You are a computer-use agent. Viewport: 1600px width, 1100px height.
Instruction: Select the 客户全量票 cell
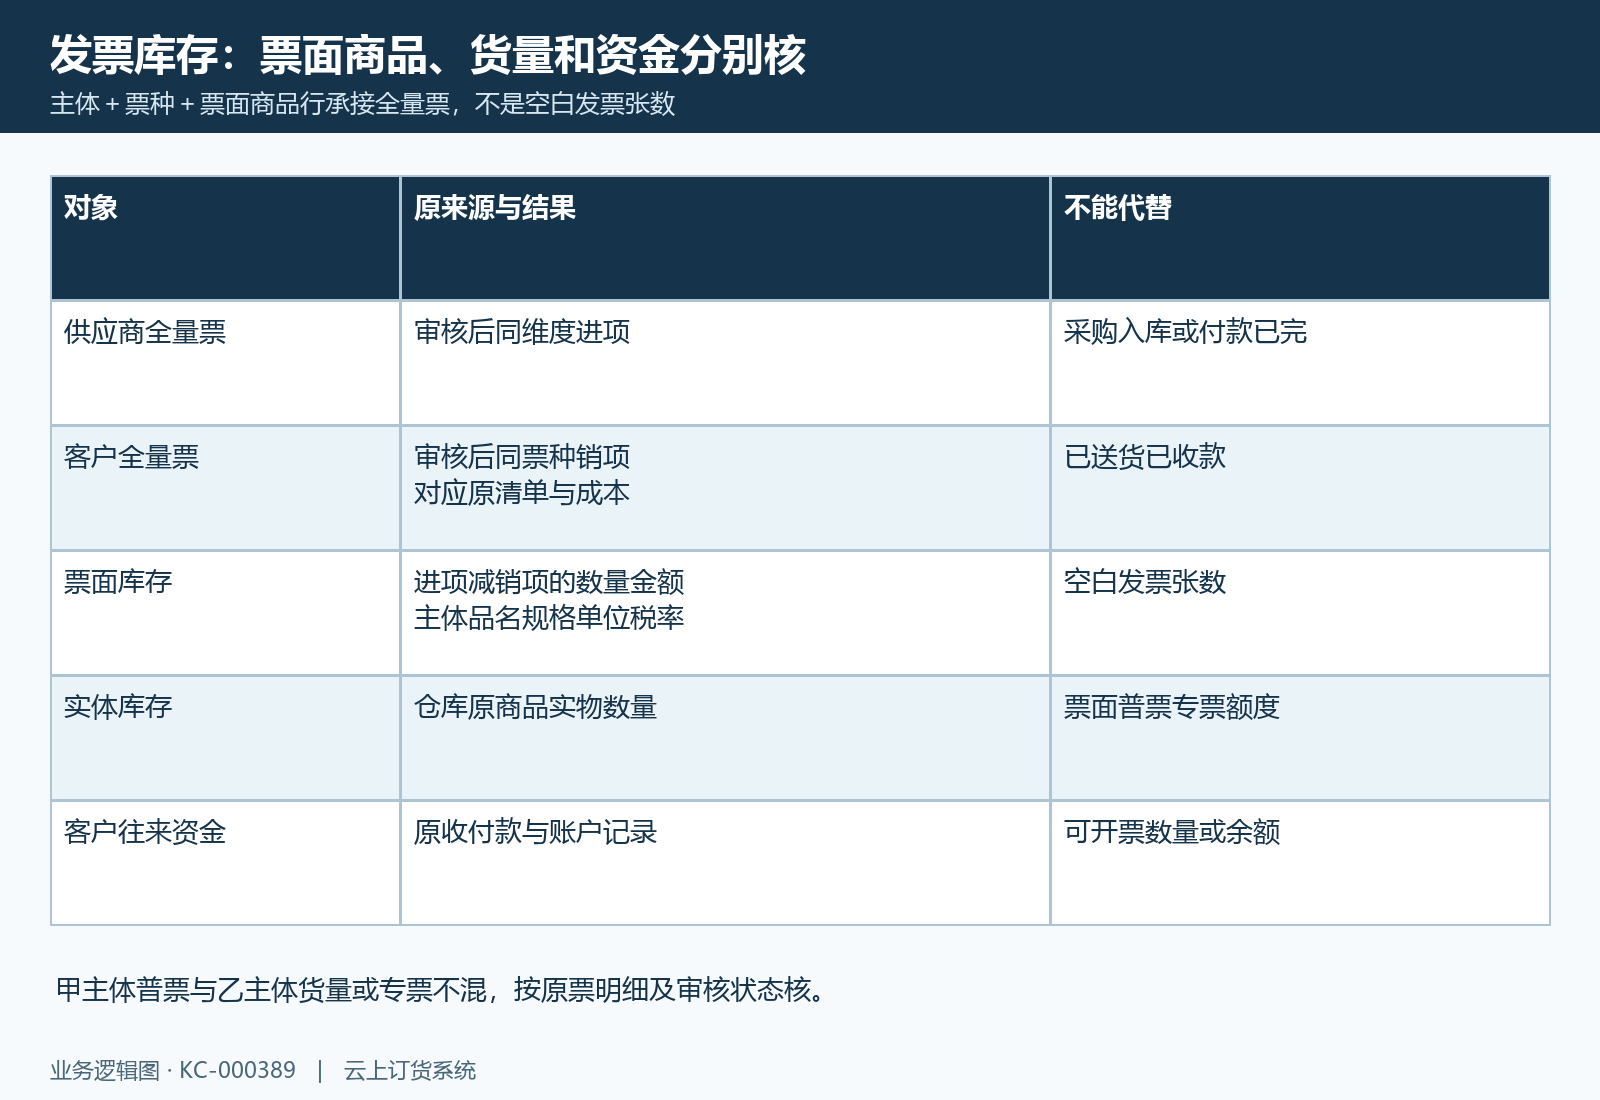click(x=226, y=488)
